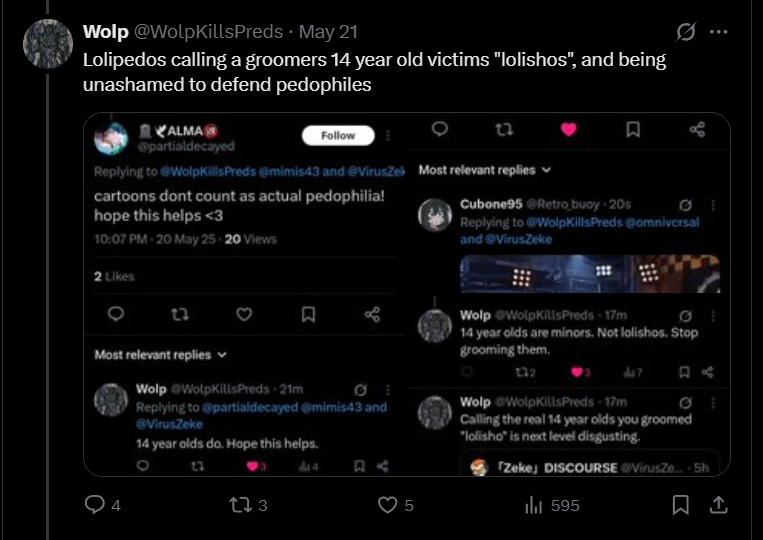View analytics showing 595 views
Screen dimensions: 763x540
[x=534, y=505]
